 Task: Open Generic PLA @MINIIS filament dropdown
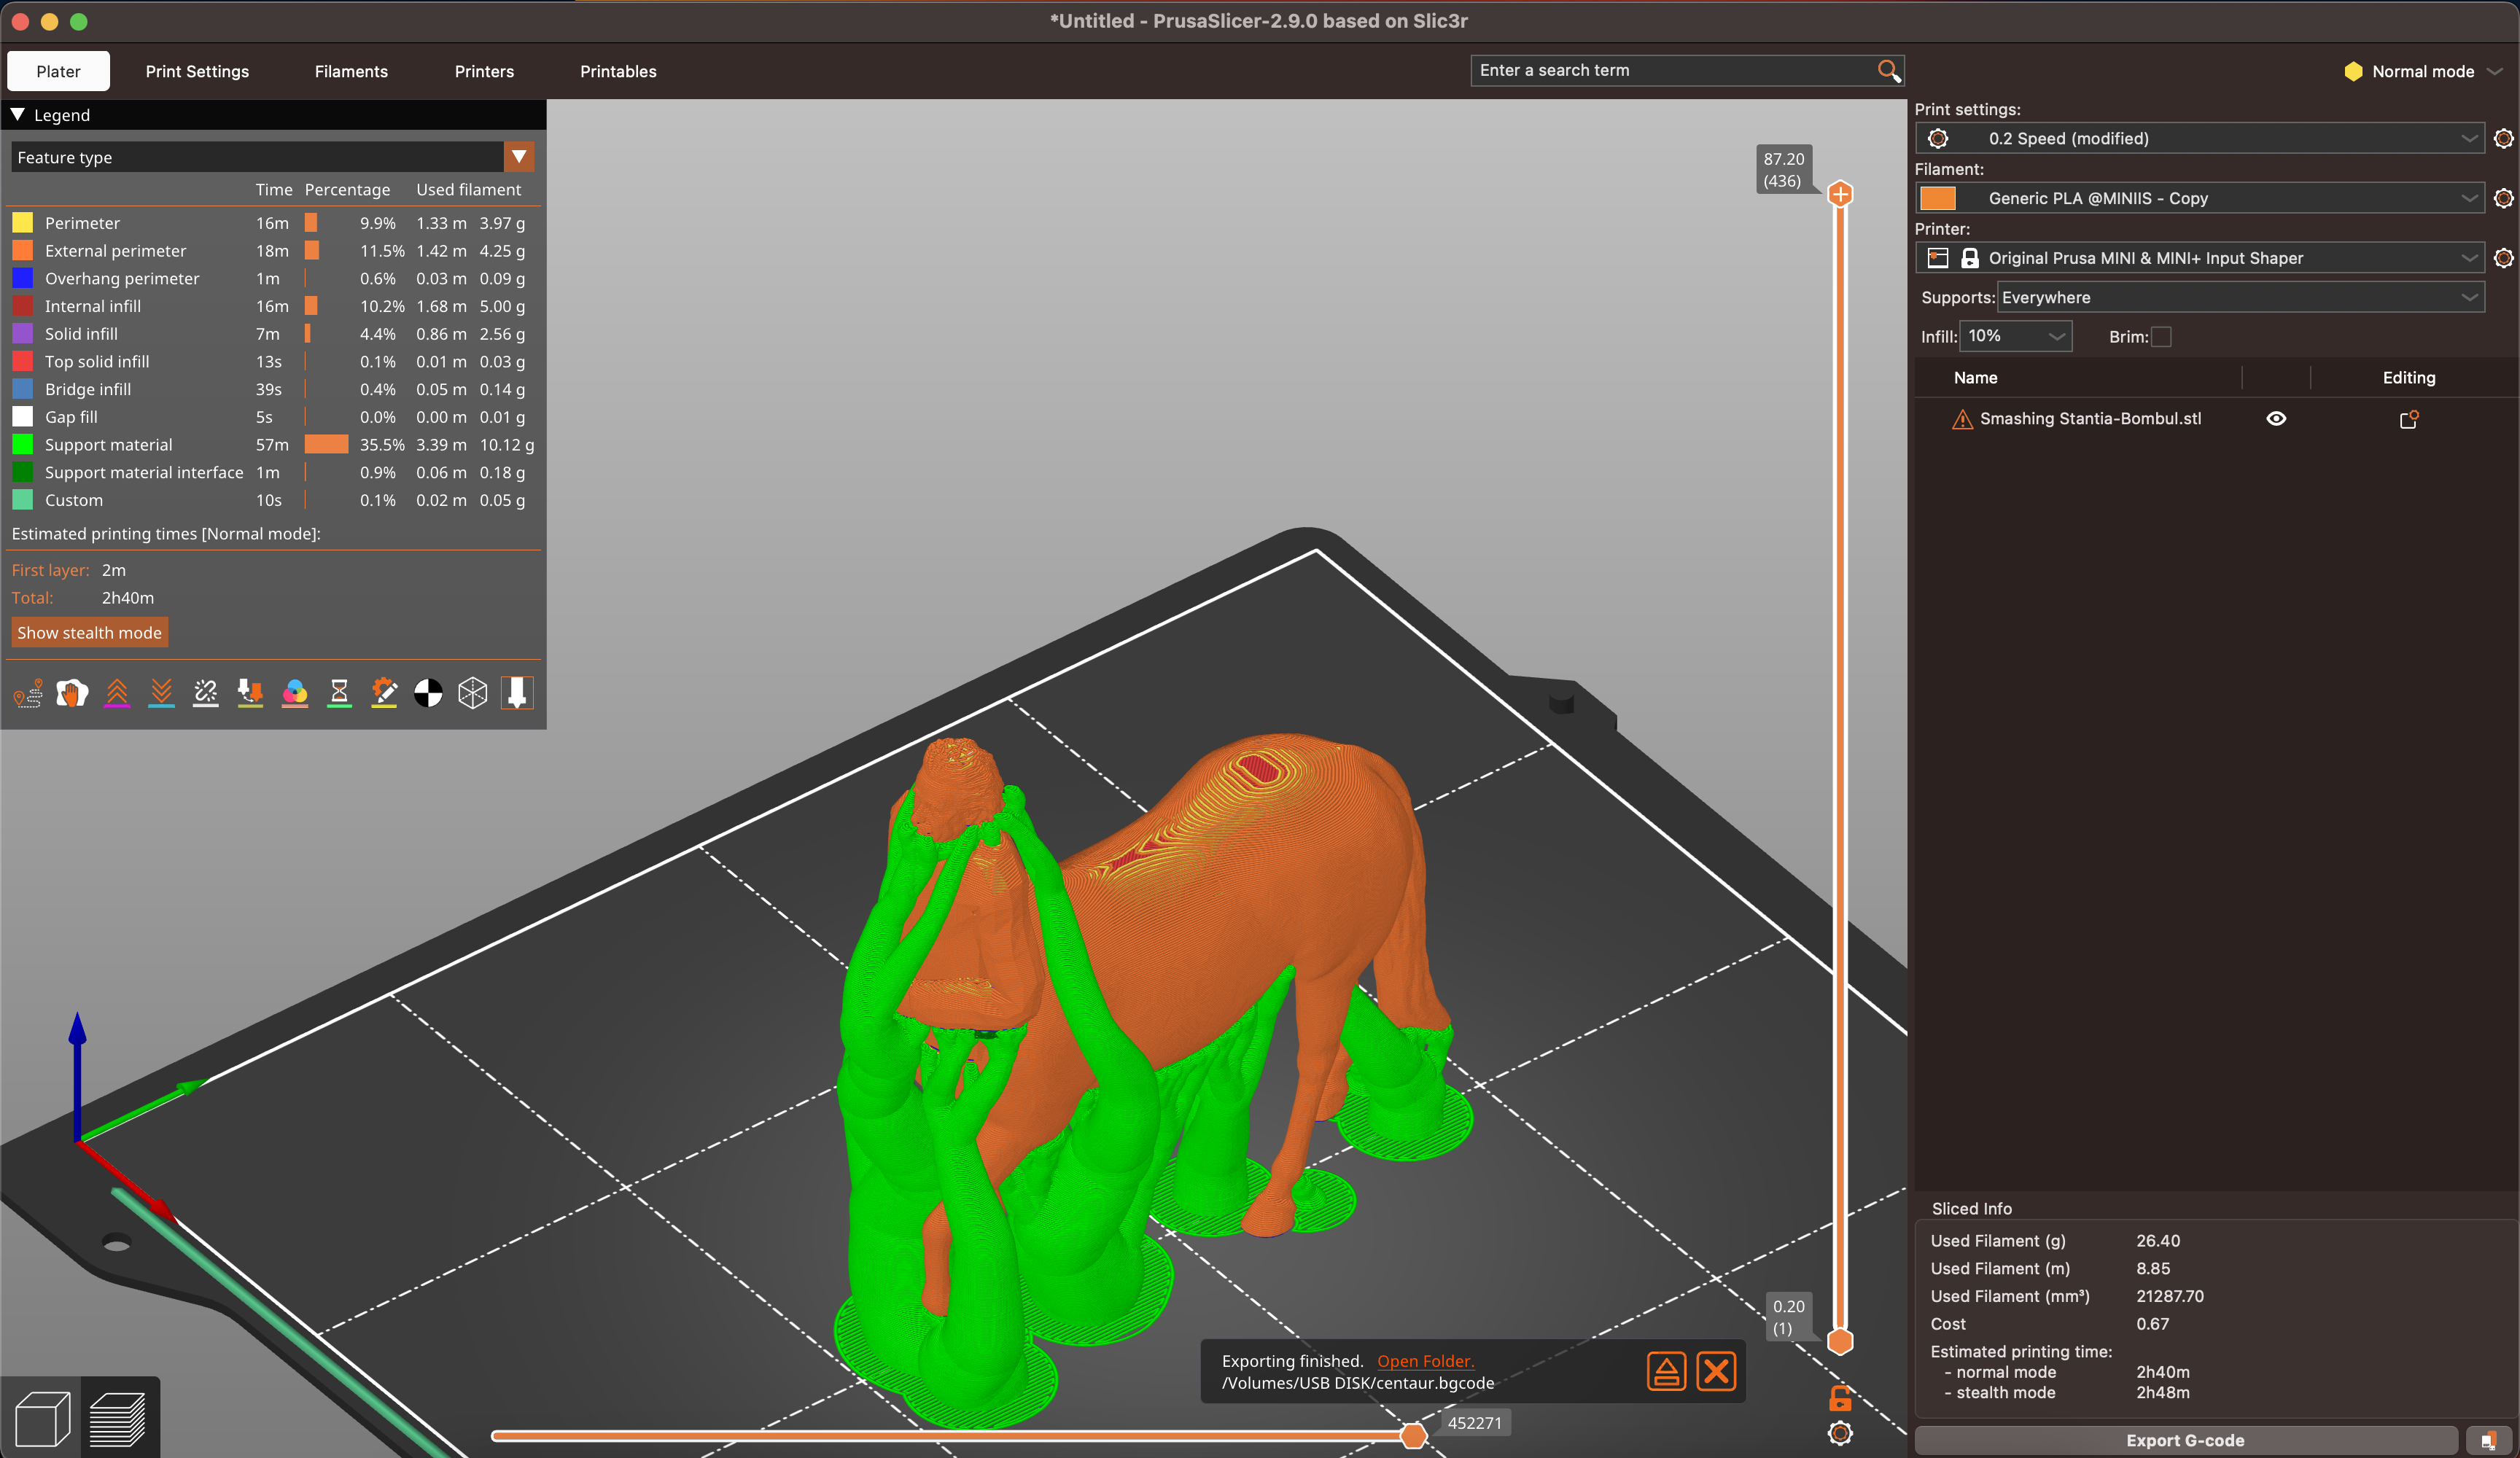click(x=2201, y=198)
